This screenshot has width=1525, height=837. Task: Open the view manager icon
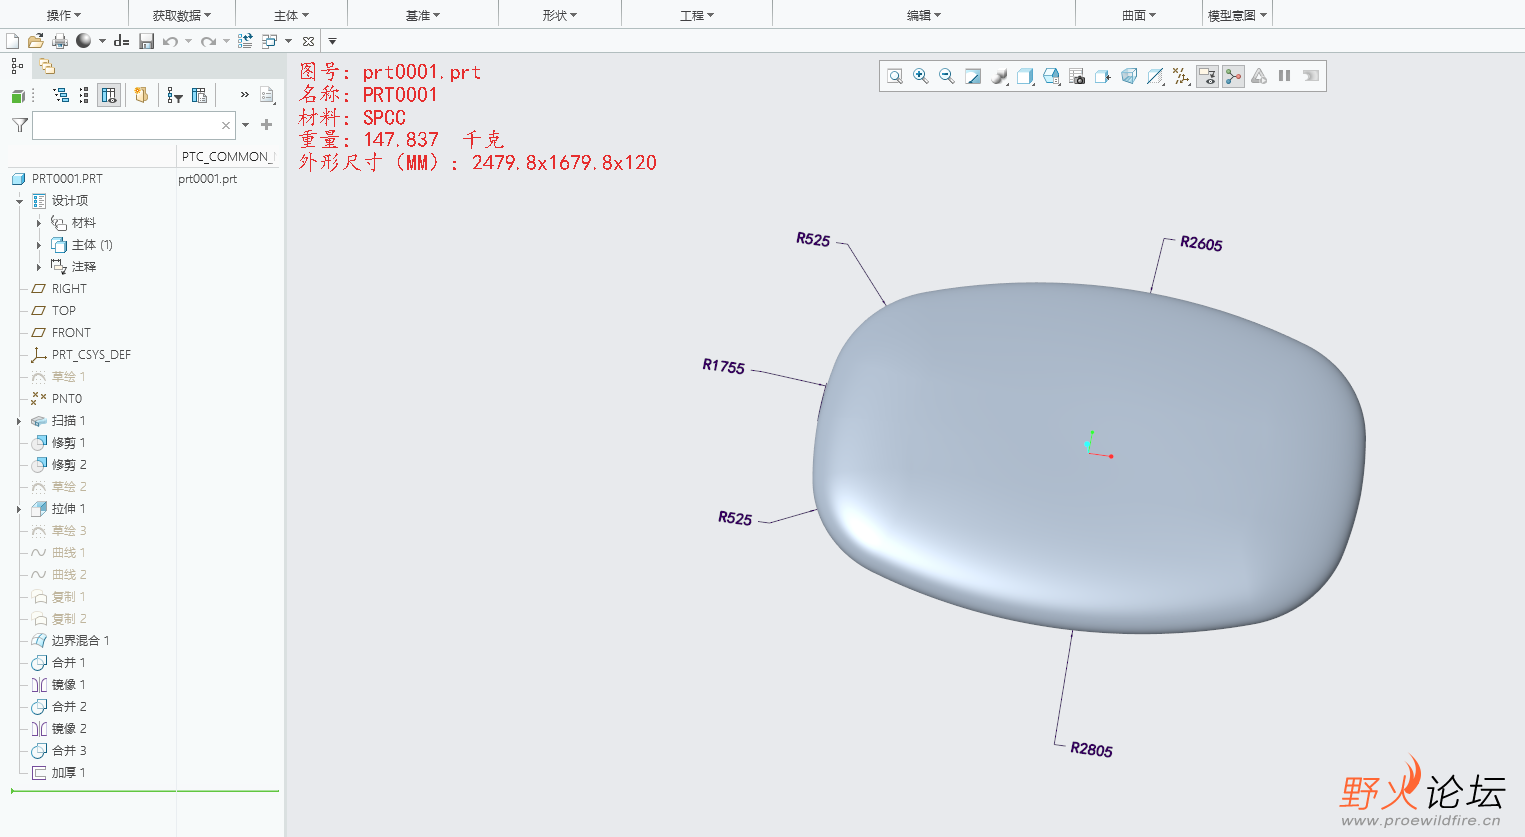coord(1051,76)
